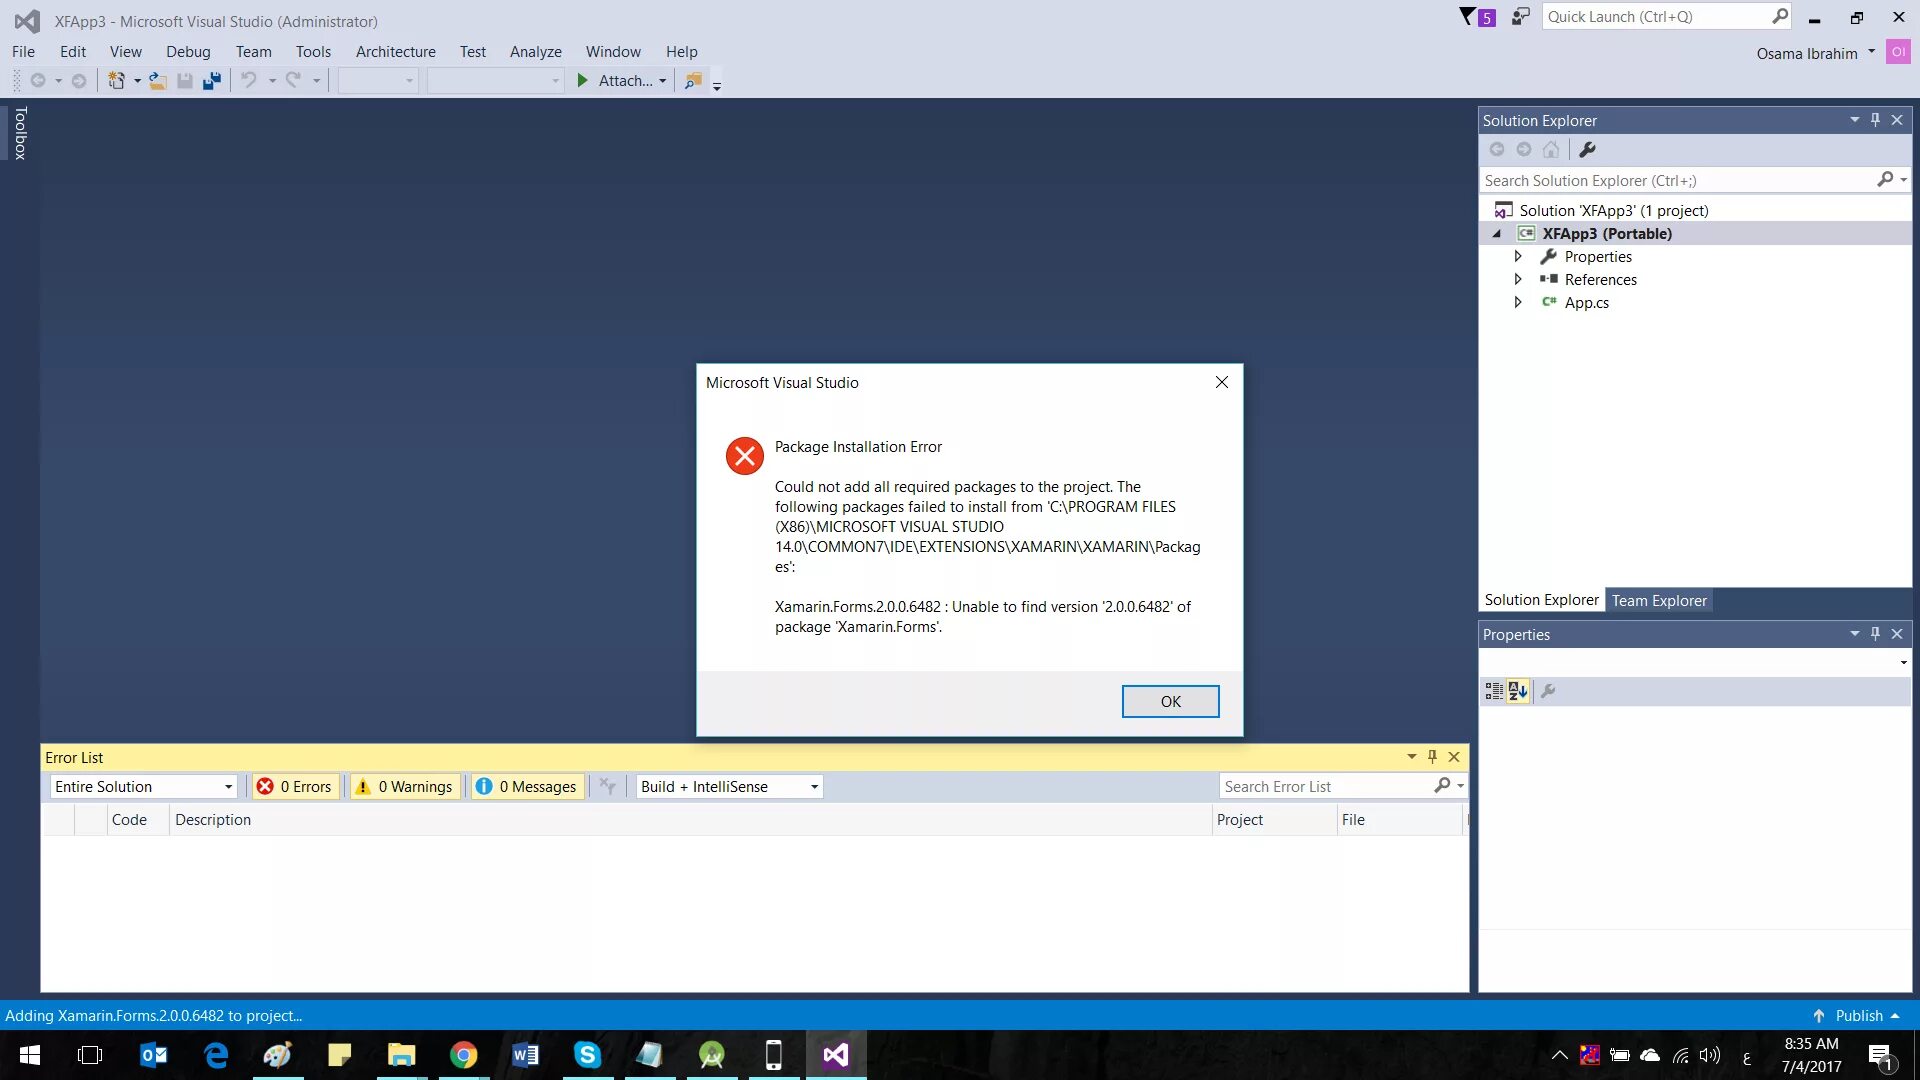Viewport: 1920px width, 1080px height.
Task: Click the Undo toolbar icon
Action: coord(249,81)
